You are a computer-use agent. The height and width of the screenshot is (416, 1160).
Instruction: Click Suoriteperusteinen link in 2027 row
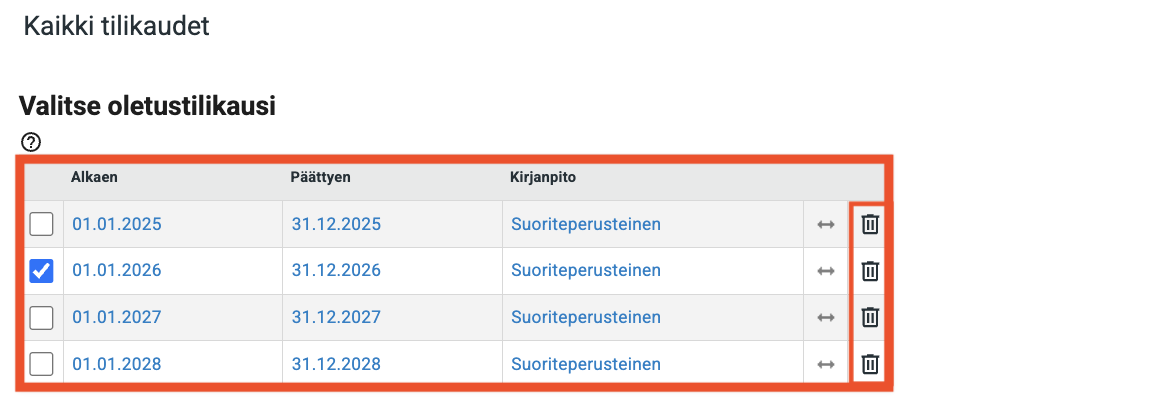(585, 317)
